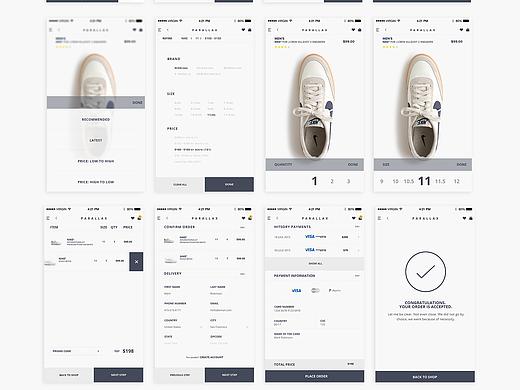Image resolution: width=520 pixels, height=390 pixels.
Task: Go back on the History Payments screen
Action: [277, 218]
